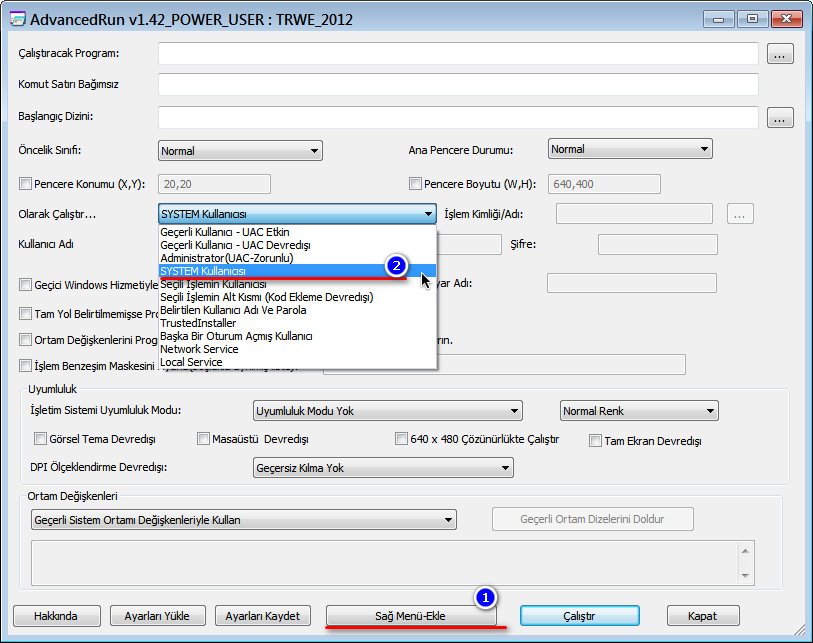
Task: Toggle the Tam Yol Belirtilmemişse checkbox
Action: tap(25, 314)
